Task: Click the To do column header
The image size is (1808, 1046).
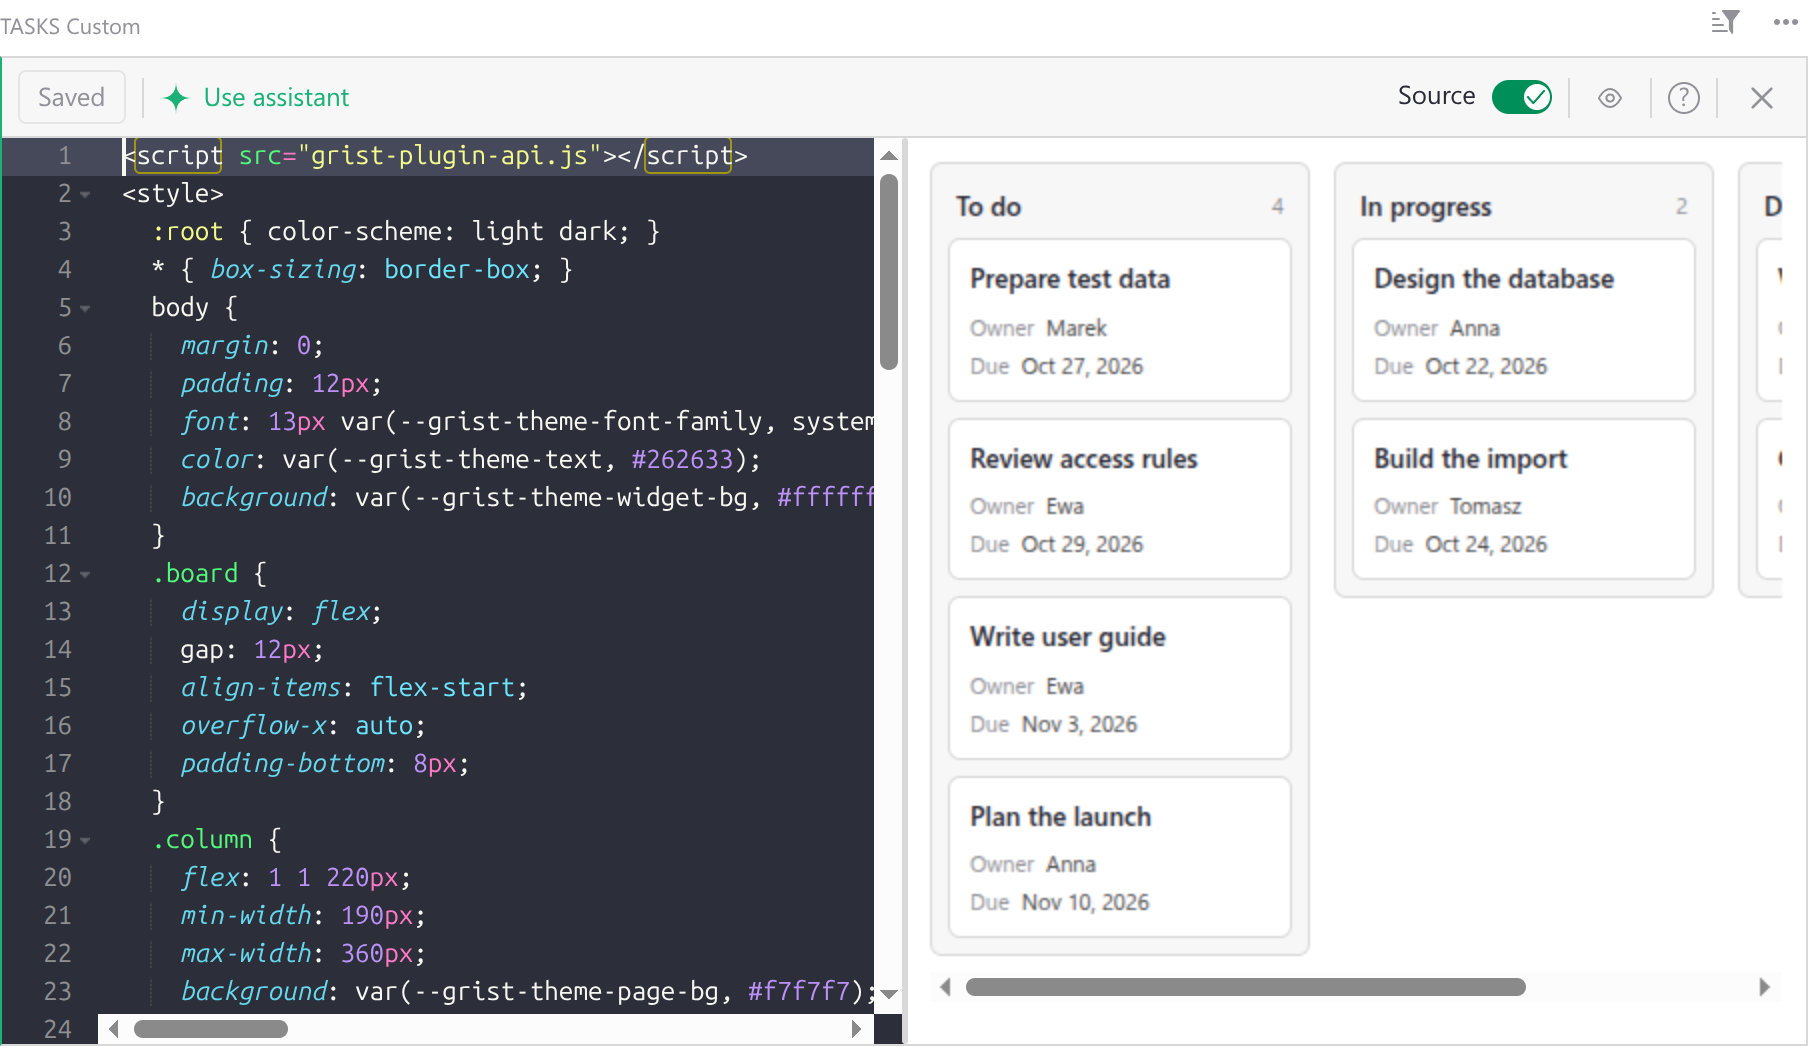Action: tap(988, 207)
